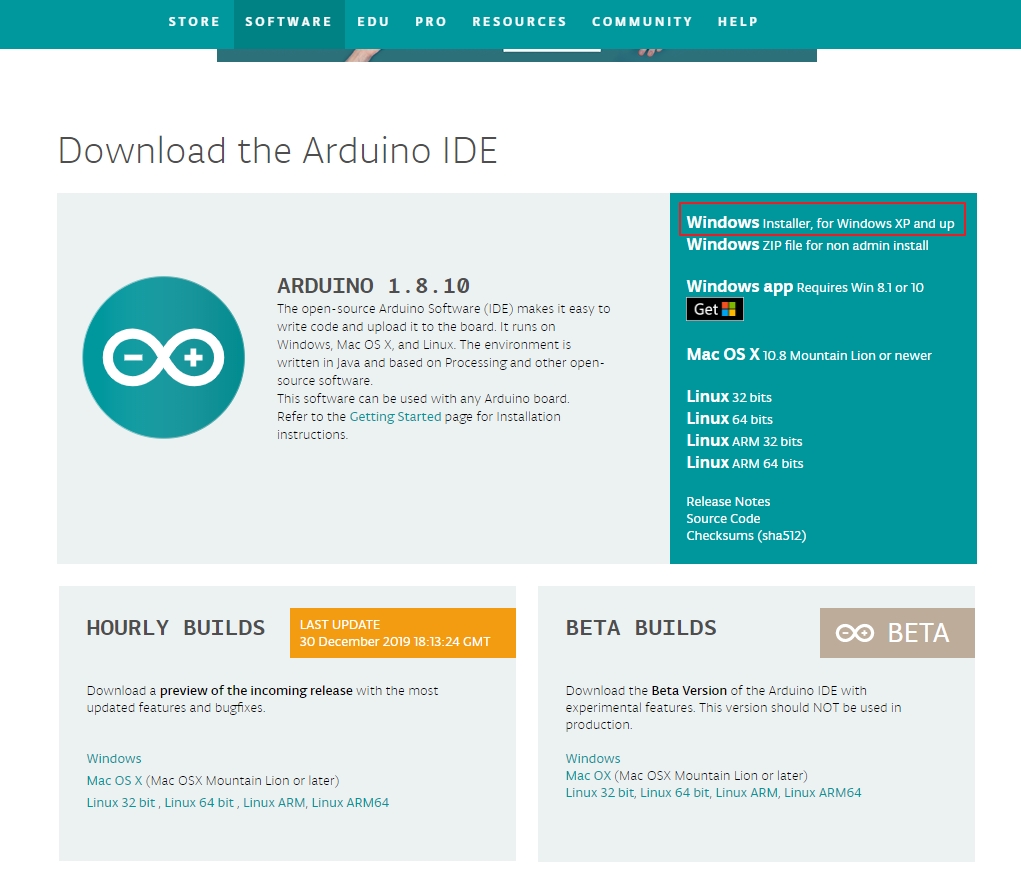Download the Windows Installer for XP and up
The image size is (1021, 875).
[820, 223]
